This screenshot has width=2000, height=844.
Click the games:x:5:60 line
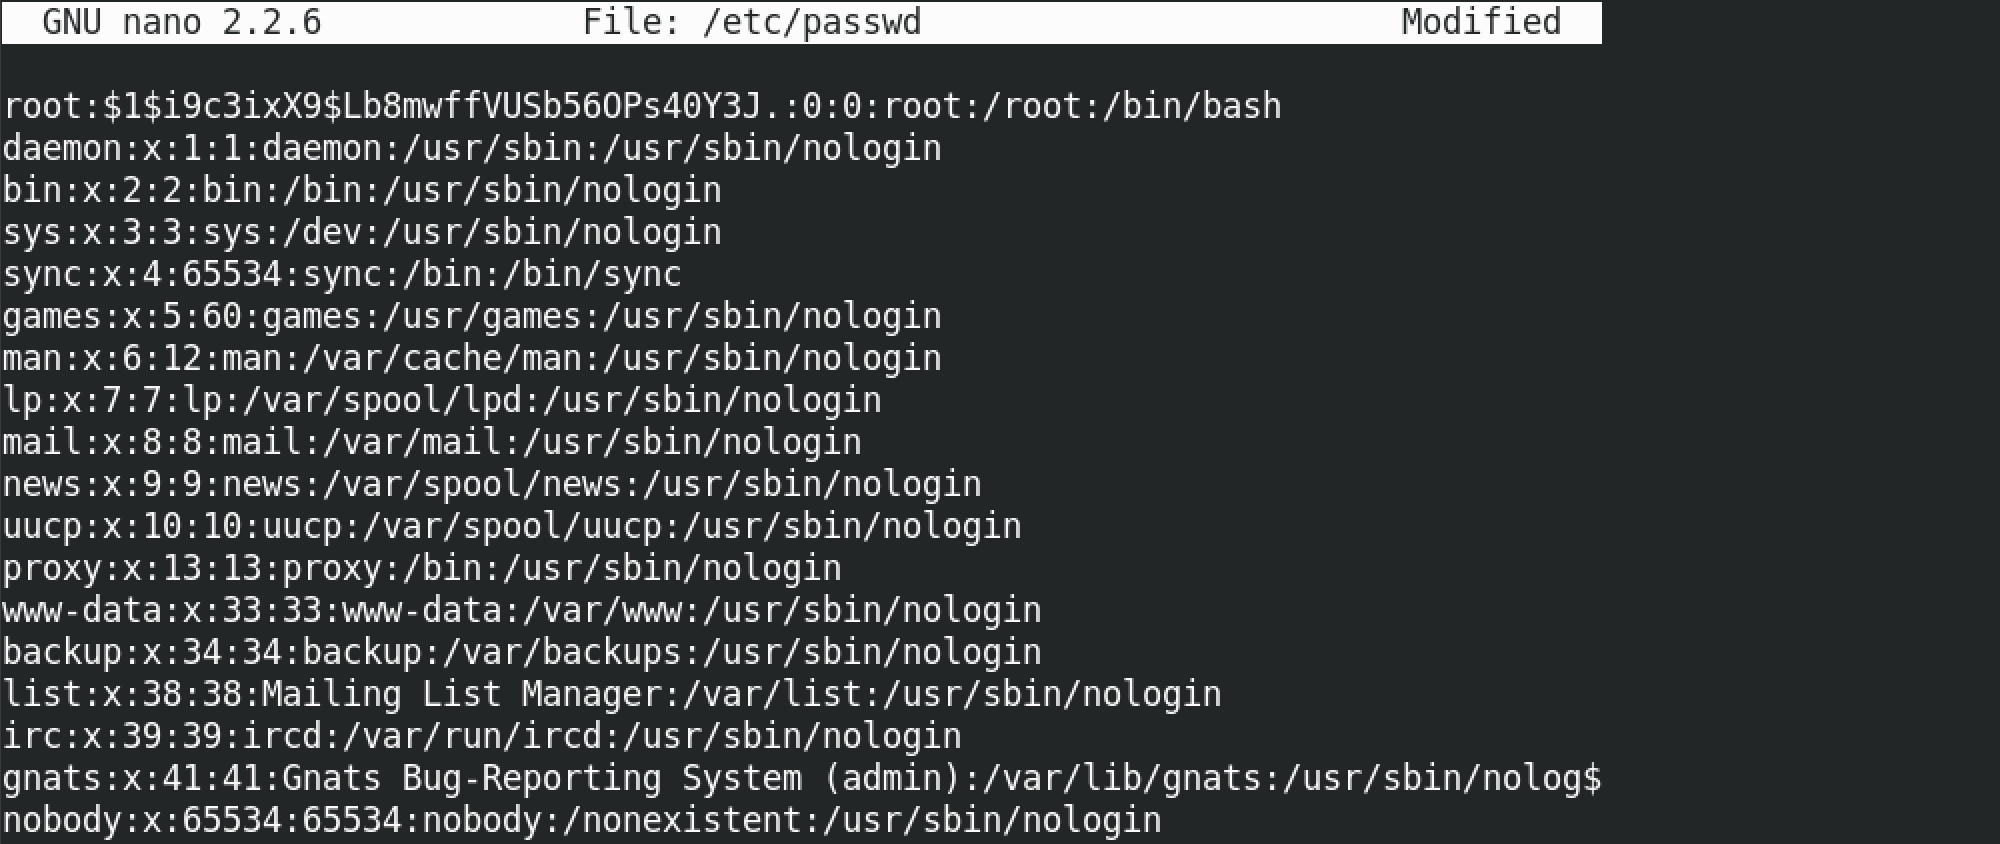tap(472, 316)
